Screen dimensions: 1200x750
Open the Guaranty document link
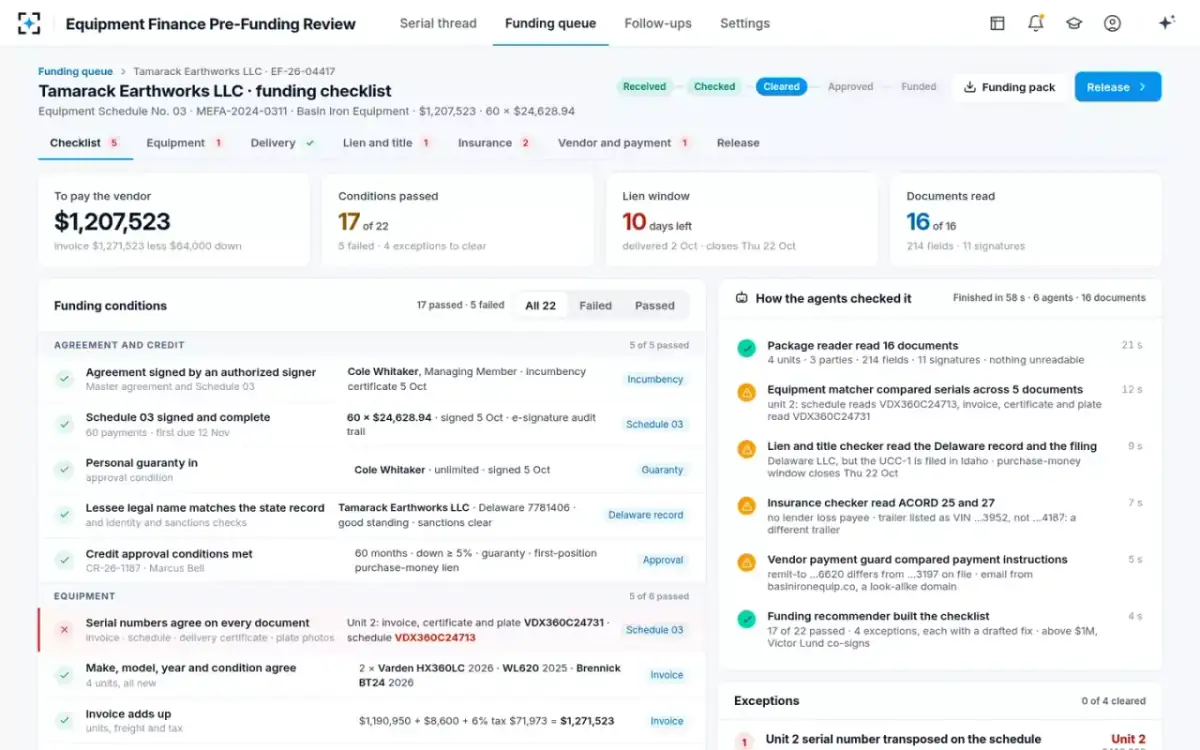click(662, 470)
